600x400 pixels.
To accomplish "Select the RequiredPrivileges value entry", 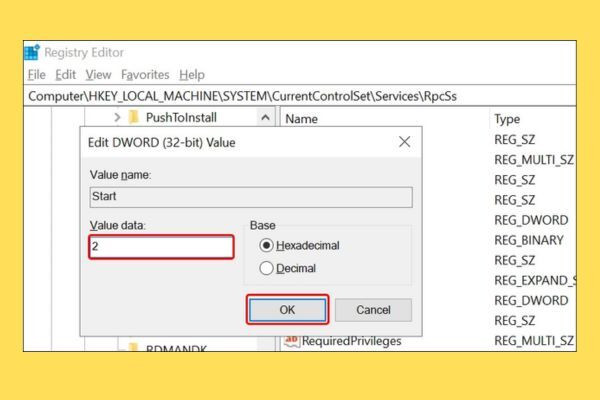I will point(351,341).
